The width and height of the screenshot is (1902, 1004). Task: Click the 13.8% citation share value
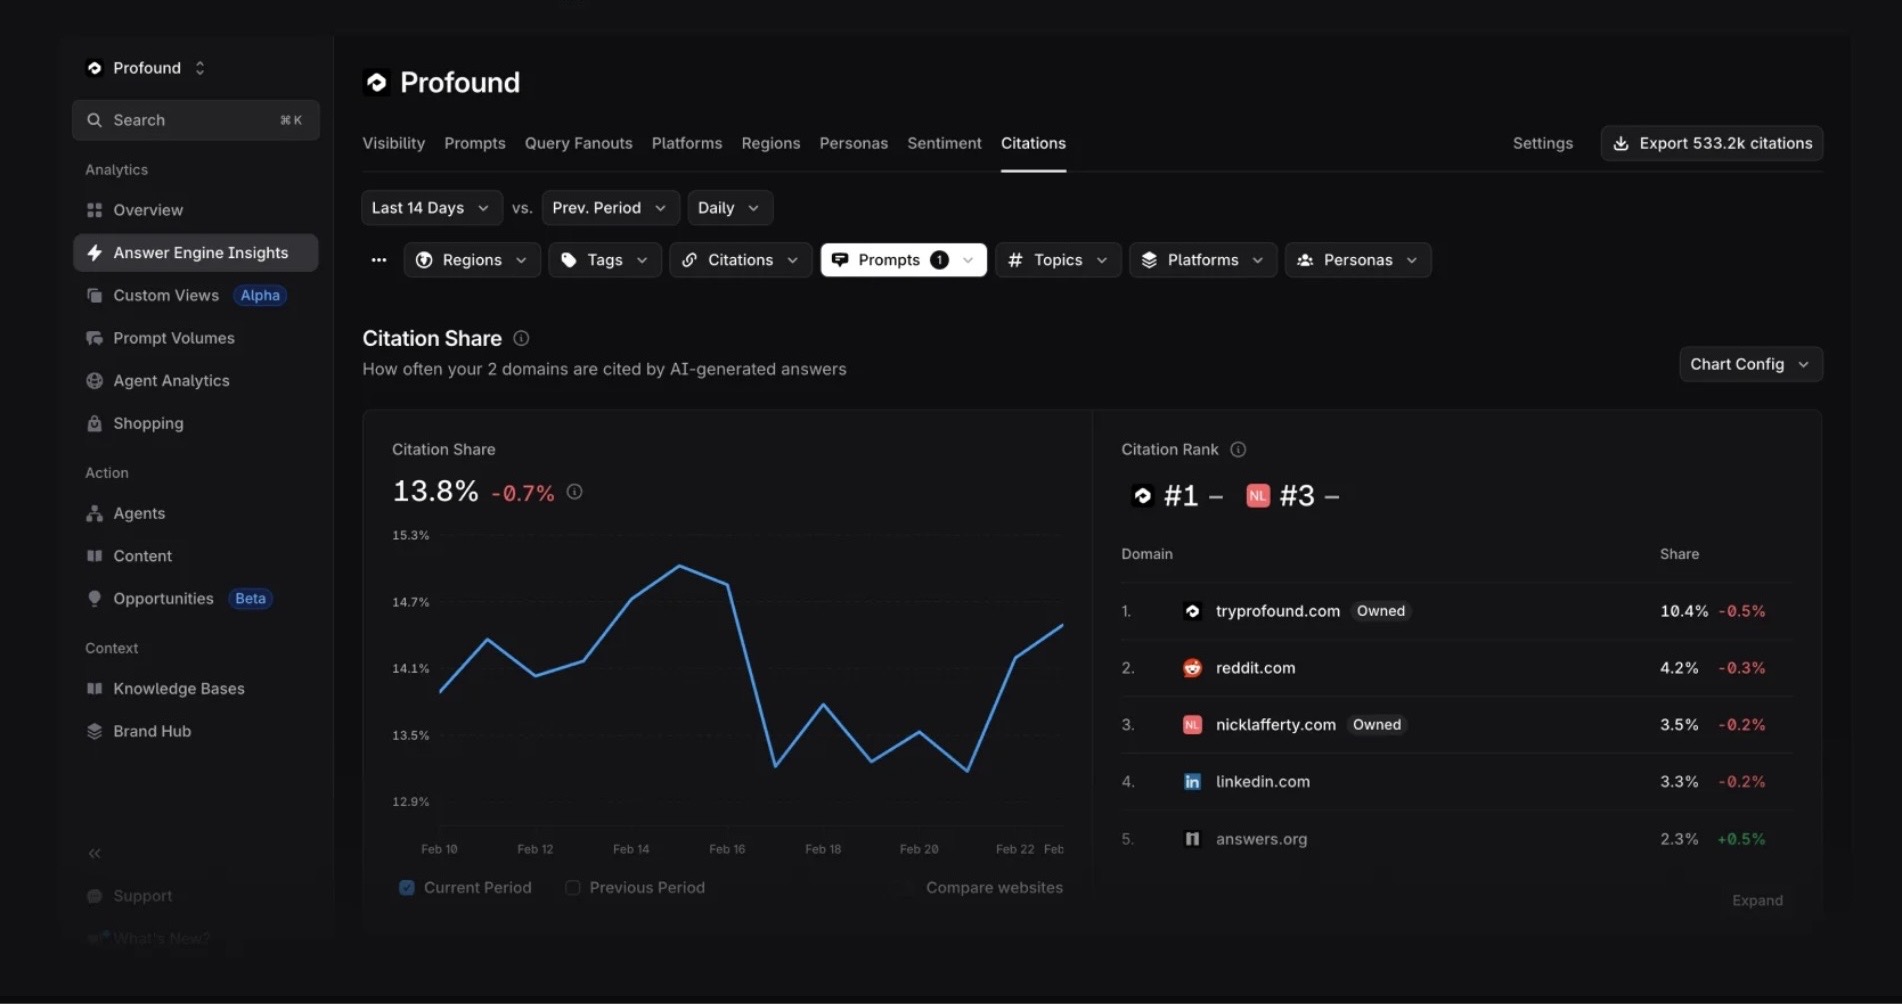(x=435, y=491)
